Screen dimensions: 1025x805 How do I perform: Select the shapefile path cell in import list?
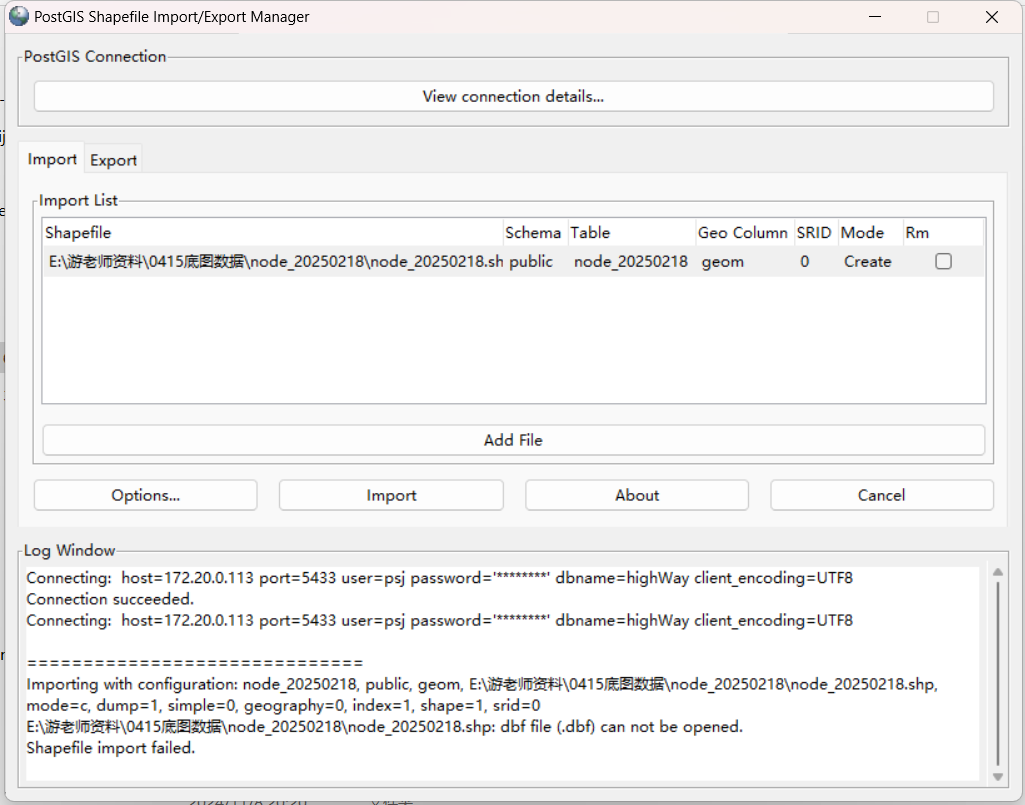(274, 262)
